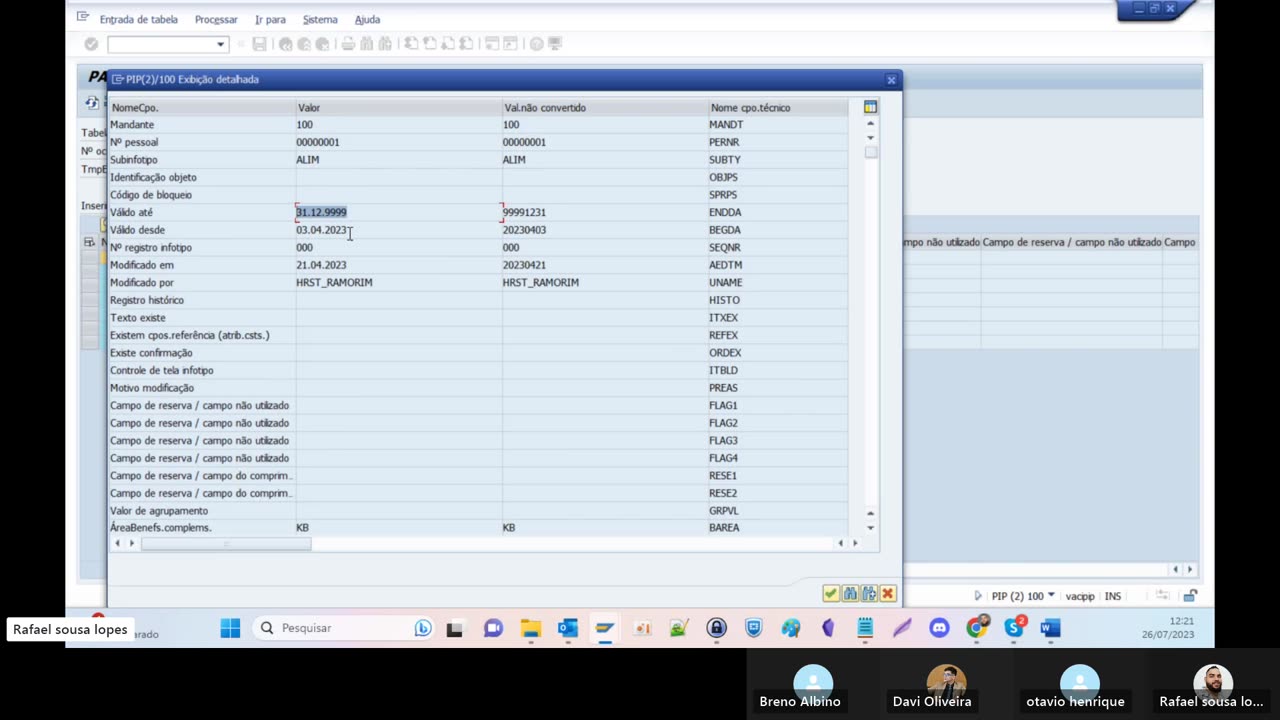Select the Válido desde value 03.04.2023

pos(321,230)
